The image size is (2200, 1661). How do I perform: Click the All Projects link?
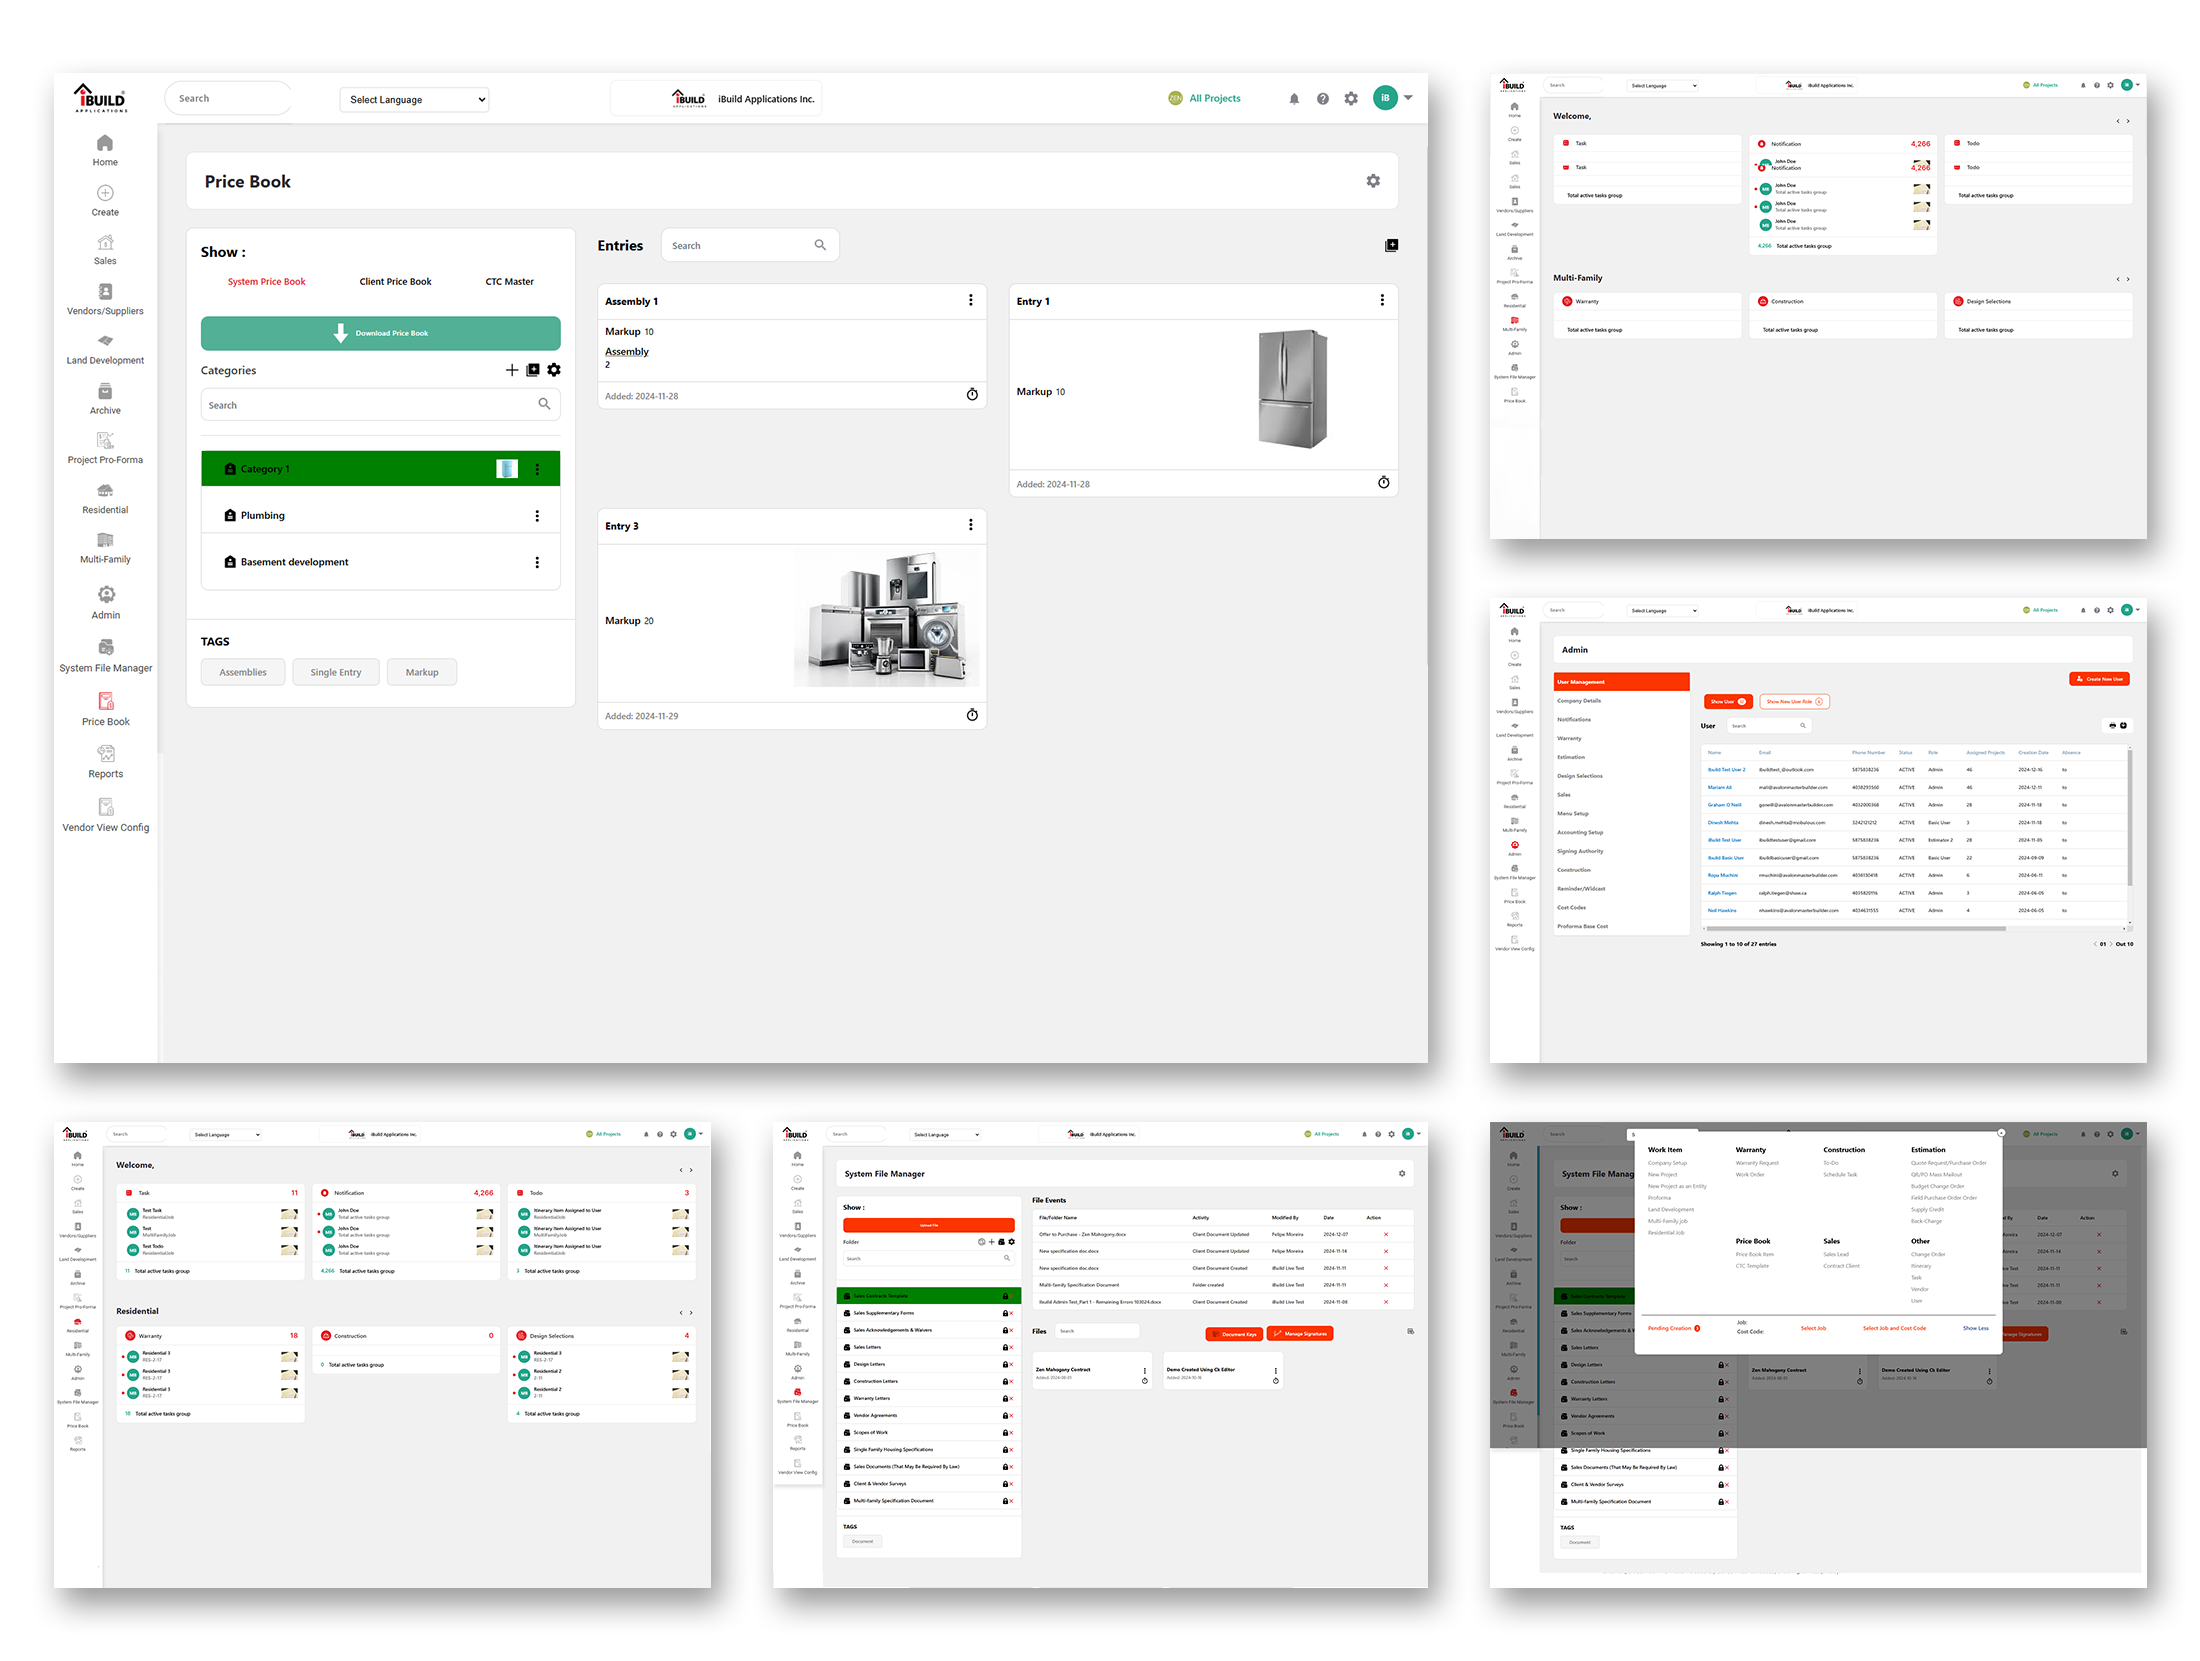tap(1214, 98)
